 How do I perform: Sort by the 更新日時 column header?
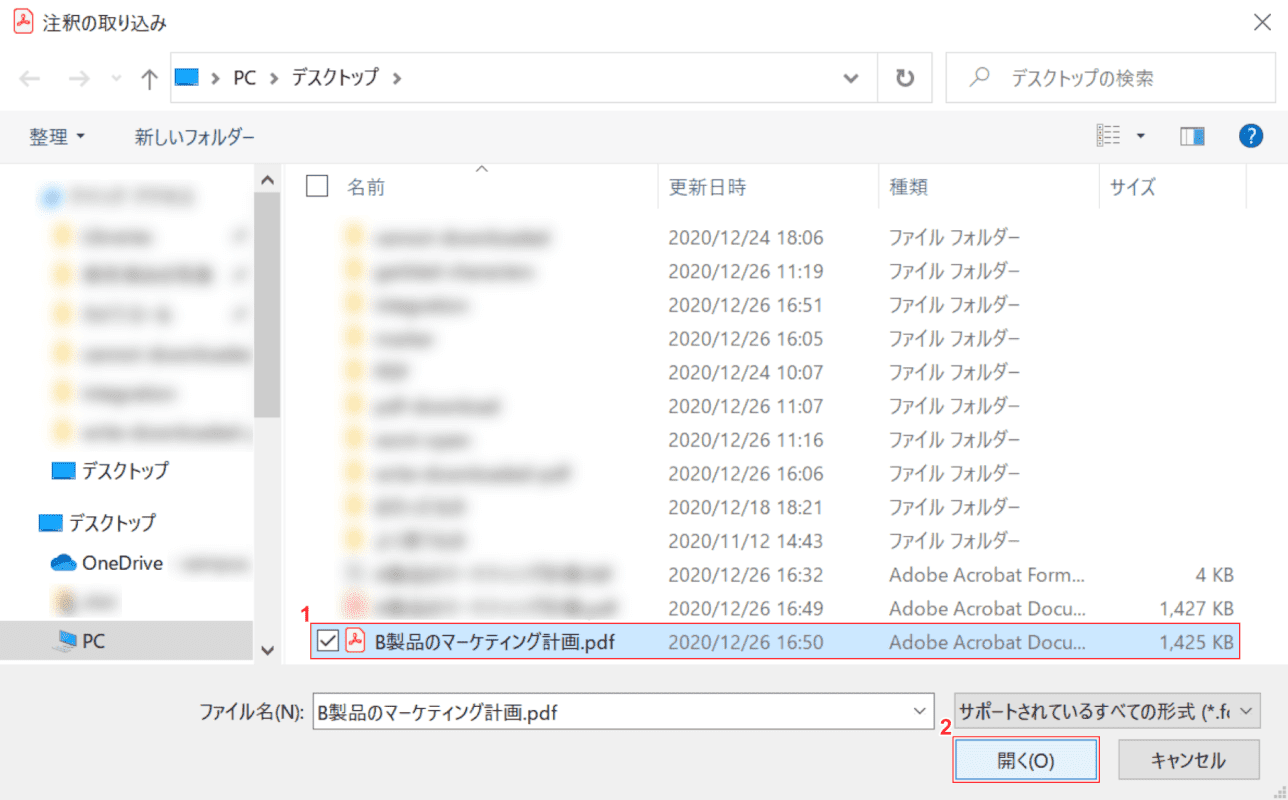tap(707, 187)
